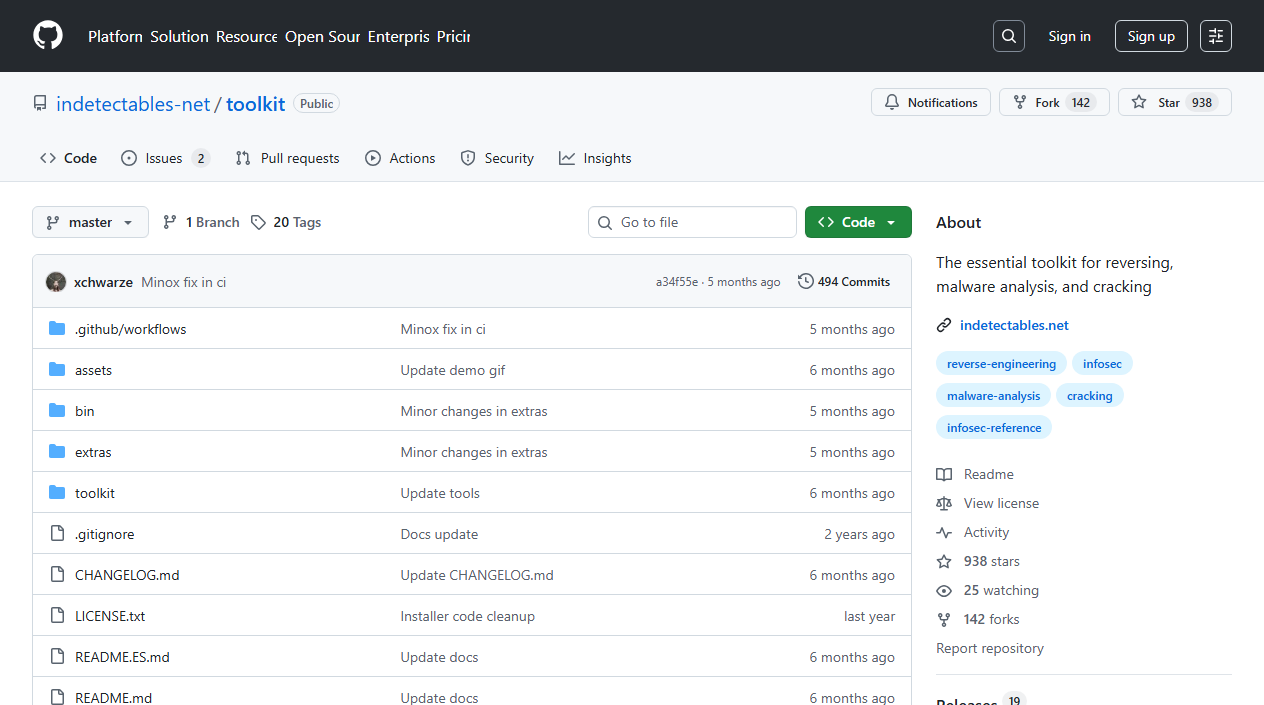Open the master branch dropdown

pos(90,222)
